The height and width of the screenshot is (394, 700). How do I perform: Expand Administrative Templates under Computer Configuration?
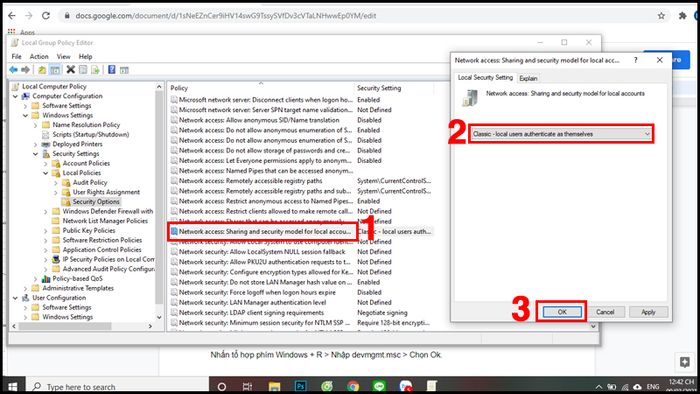25,288
